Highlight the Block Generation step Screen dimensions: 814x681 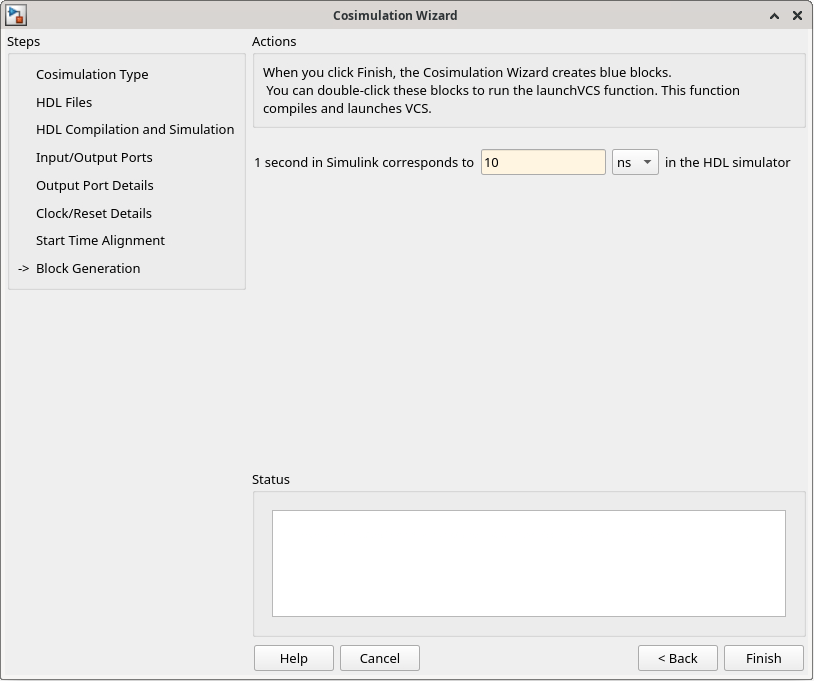[x=88, y=268]
